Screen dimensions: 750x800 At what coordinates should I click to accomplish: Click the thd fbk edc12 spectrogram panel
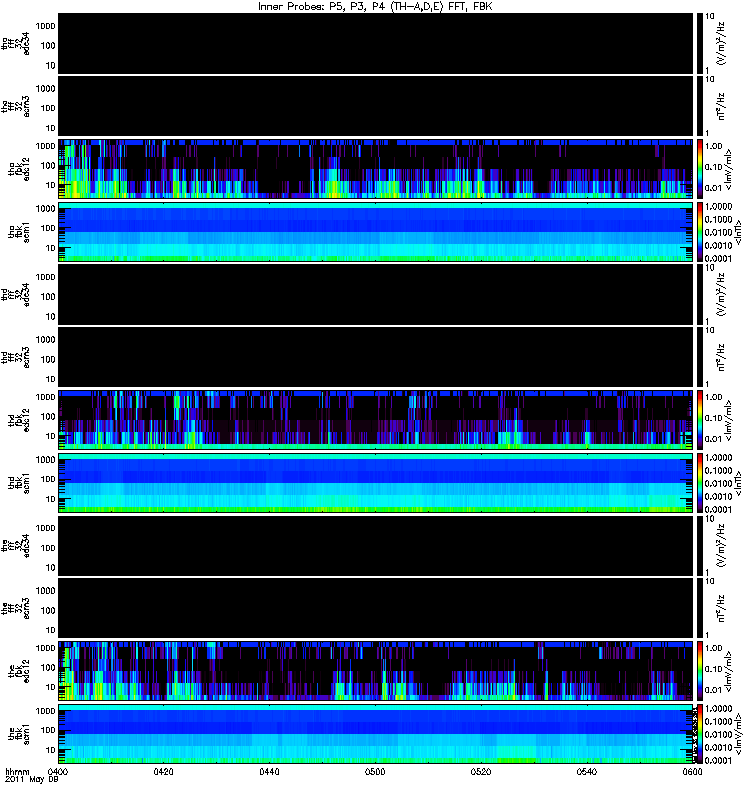tap(376, 420)
